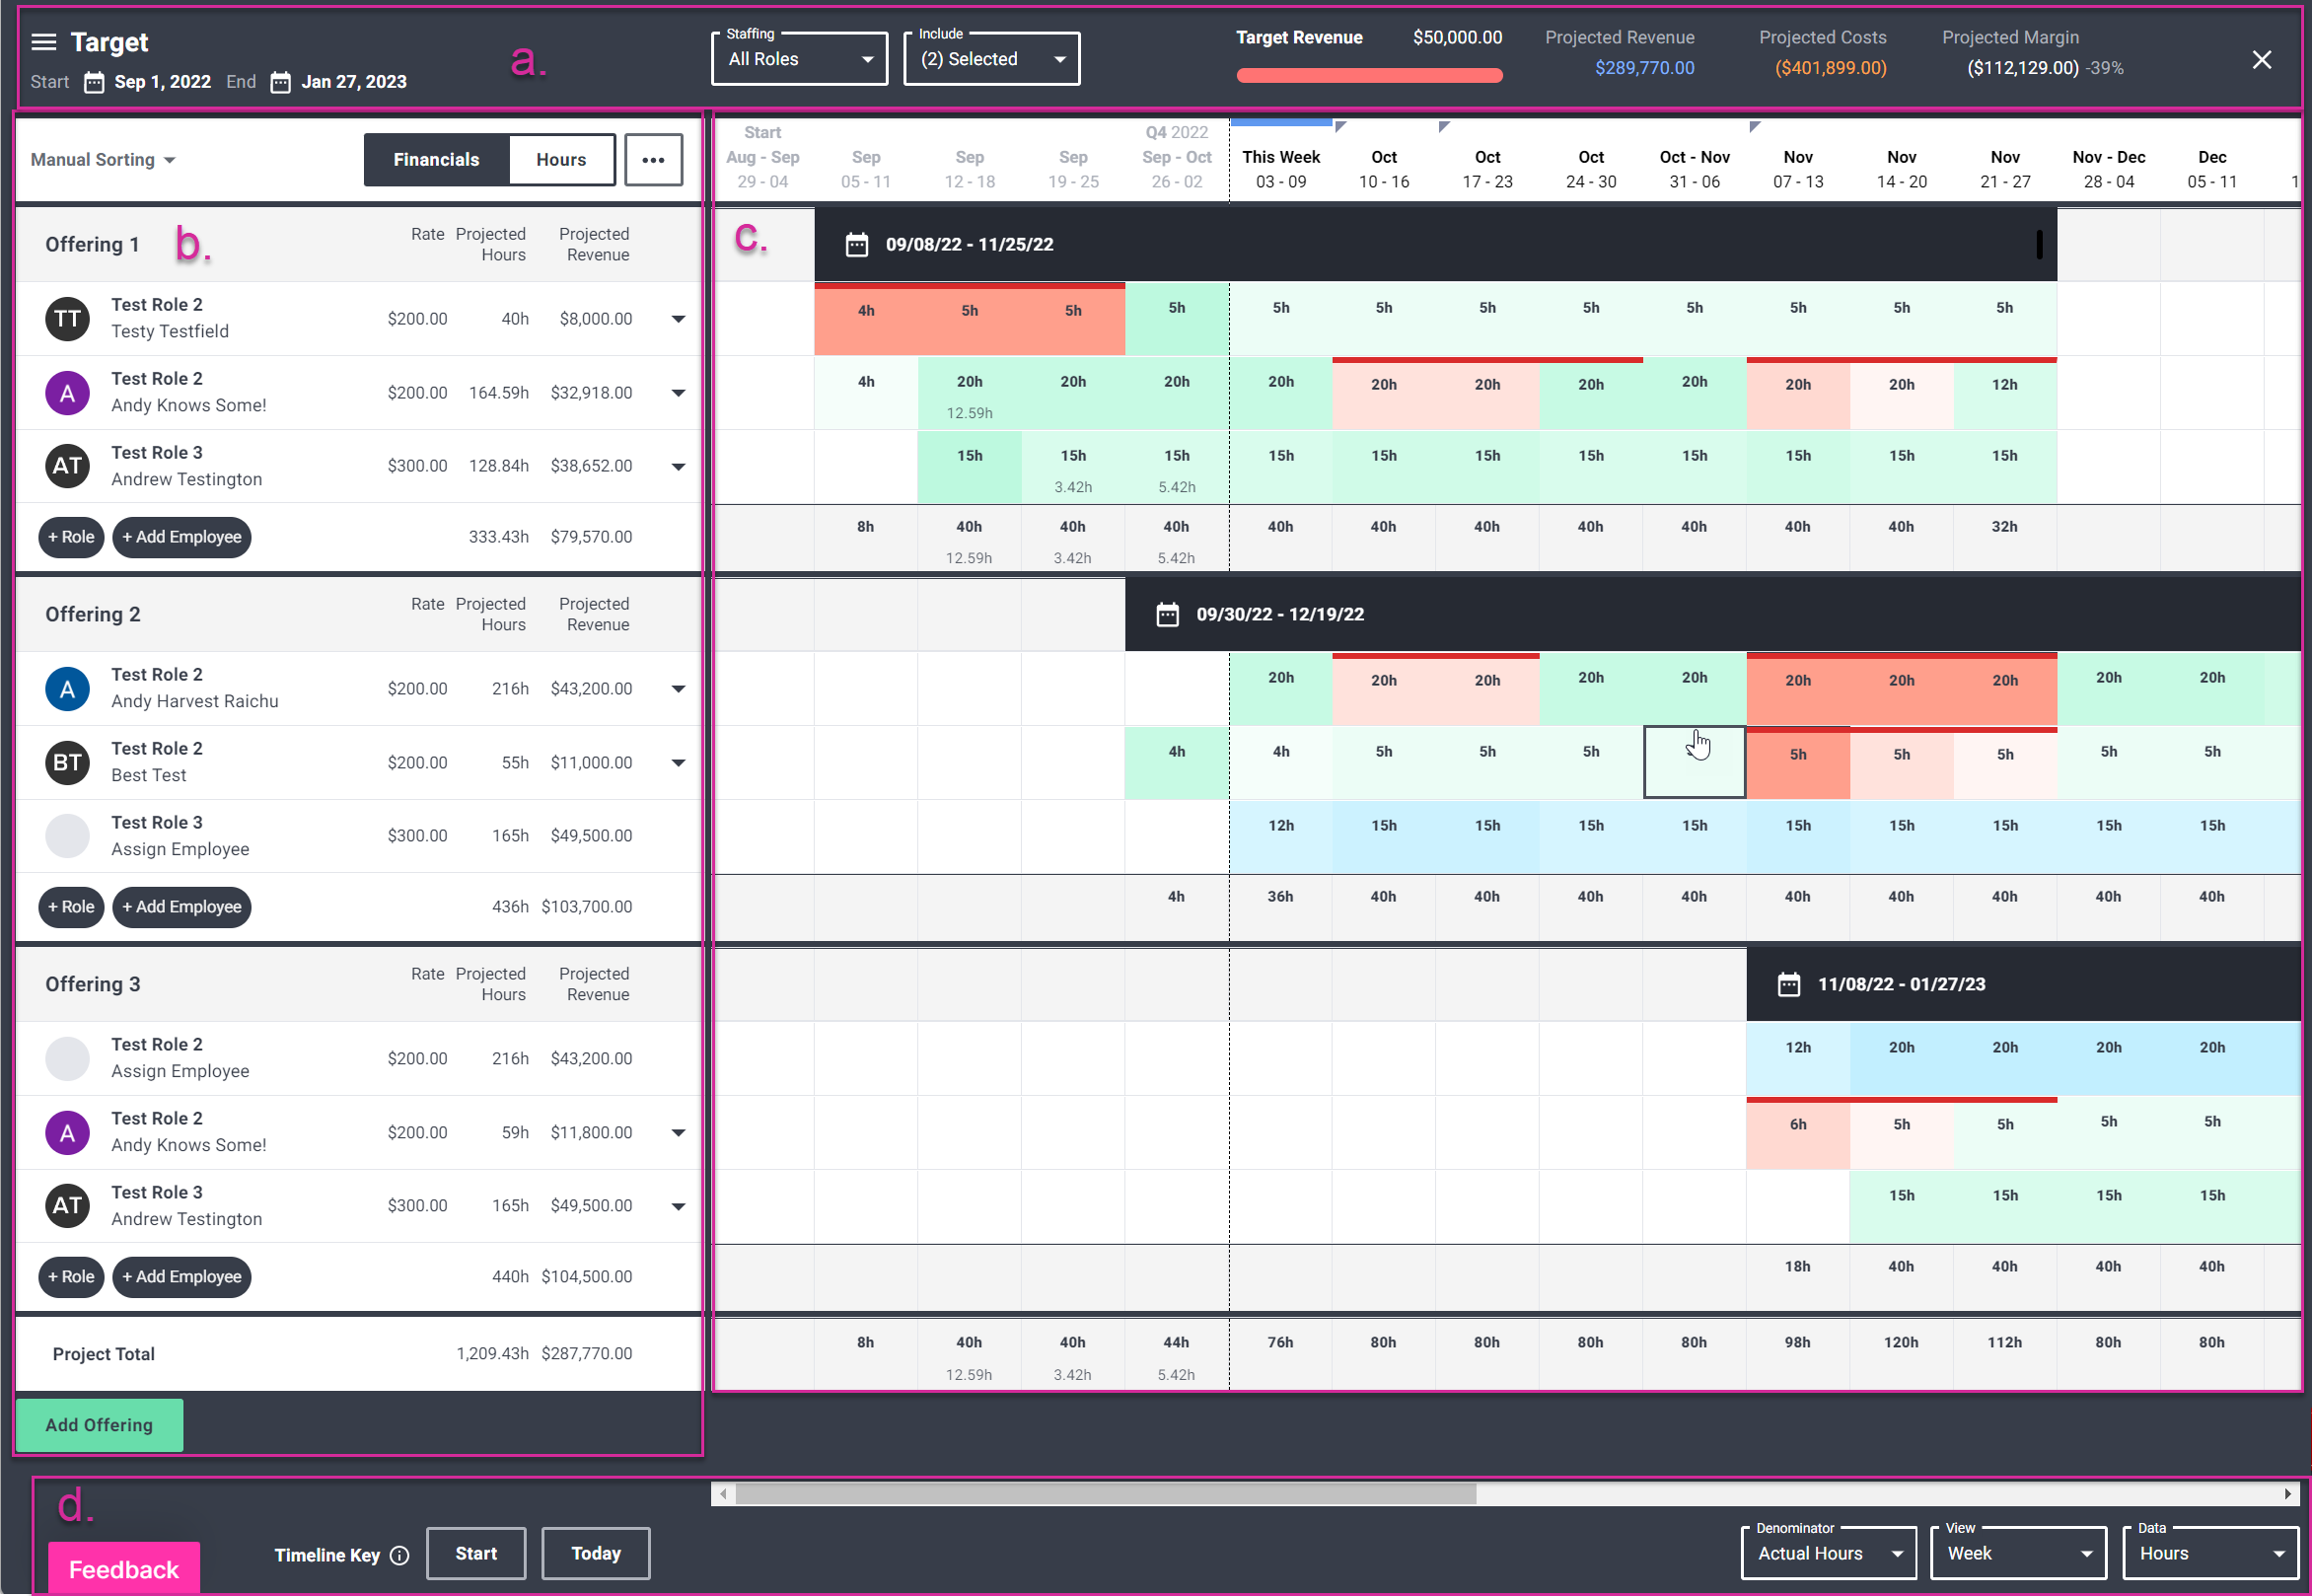Screen dimensions: 2312x1596
Task: Add an employee to Offering 1
Action: [181, 537]
